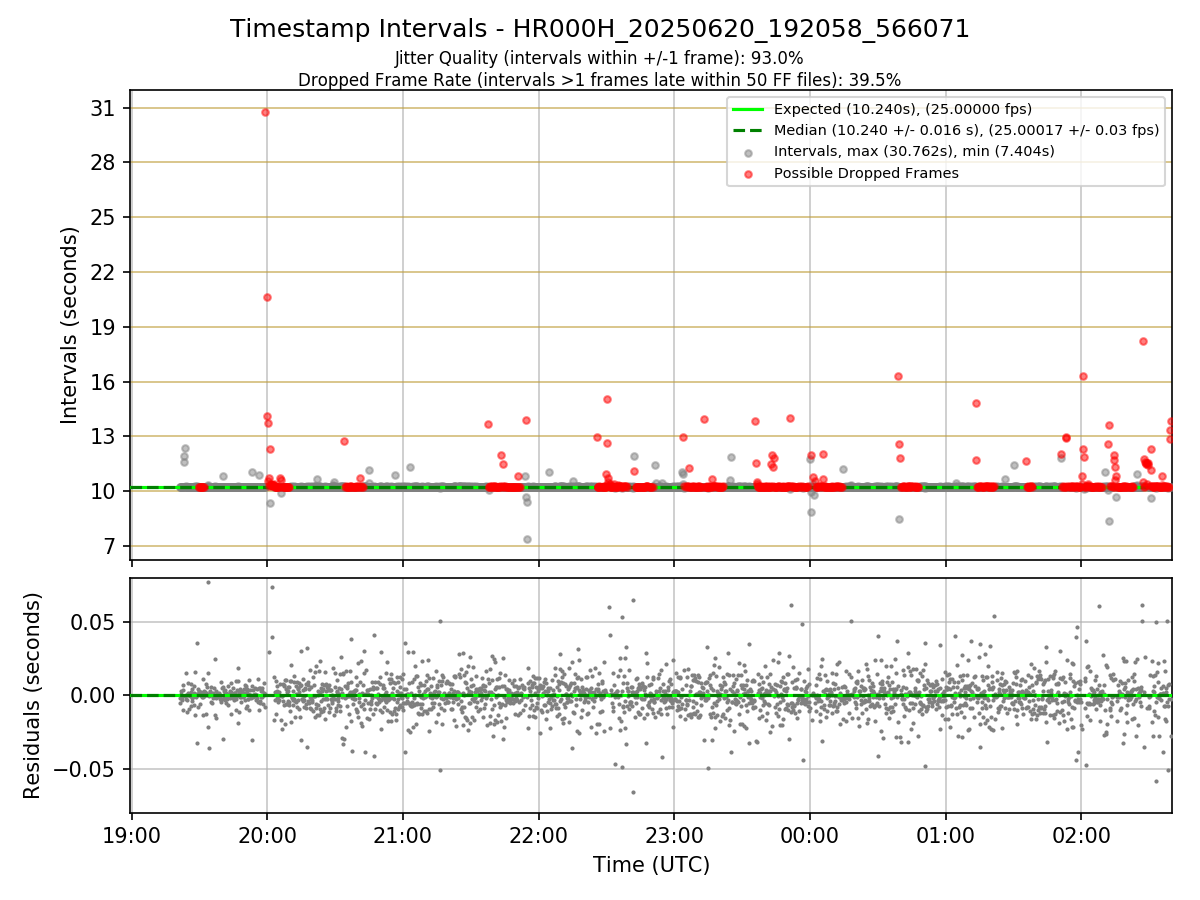The width and height of the screenshot is (1200, 900).
Task: Click the 25 tick label on y-axis
Action: [x=103, y=217]
